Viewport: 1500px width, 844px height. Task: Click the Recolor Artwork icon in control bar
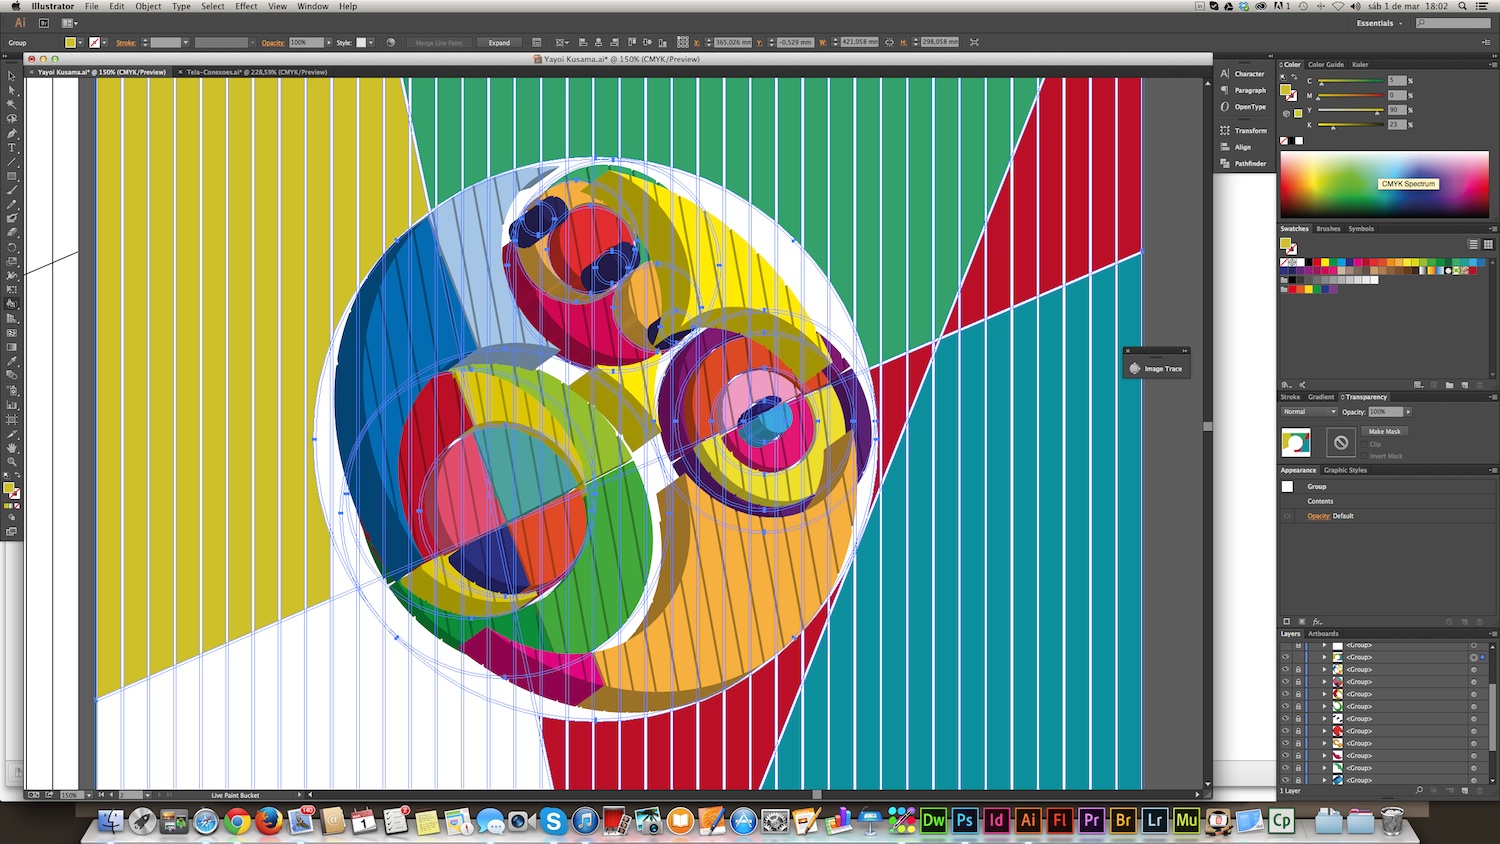[391, 43]
